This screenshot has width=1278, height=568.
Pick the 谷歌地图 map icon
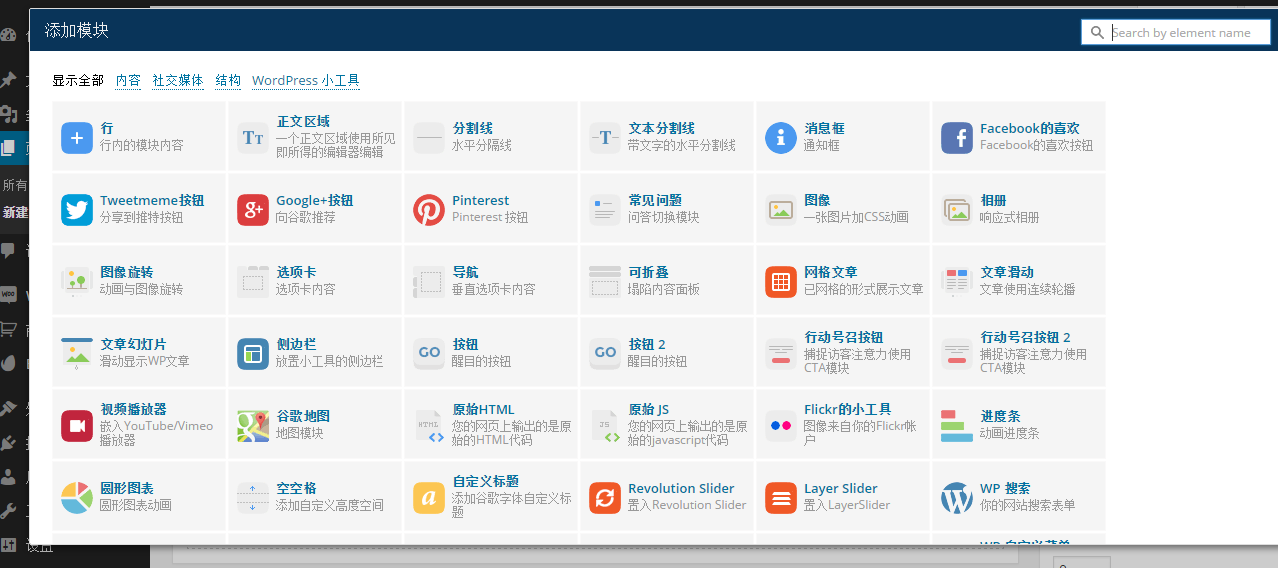click(253, 426)
